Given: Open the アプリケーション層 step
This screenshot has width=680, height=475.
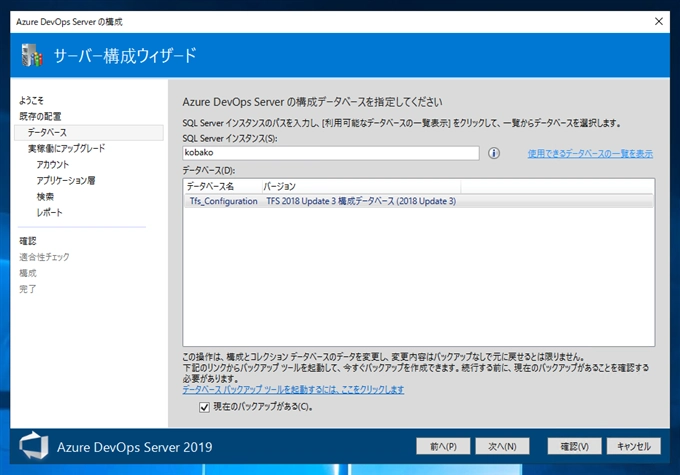Looking at the screenshot, I should click(66, 180).
